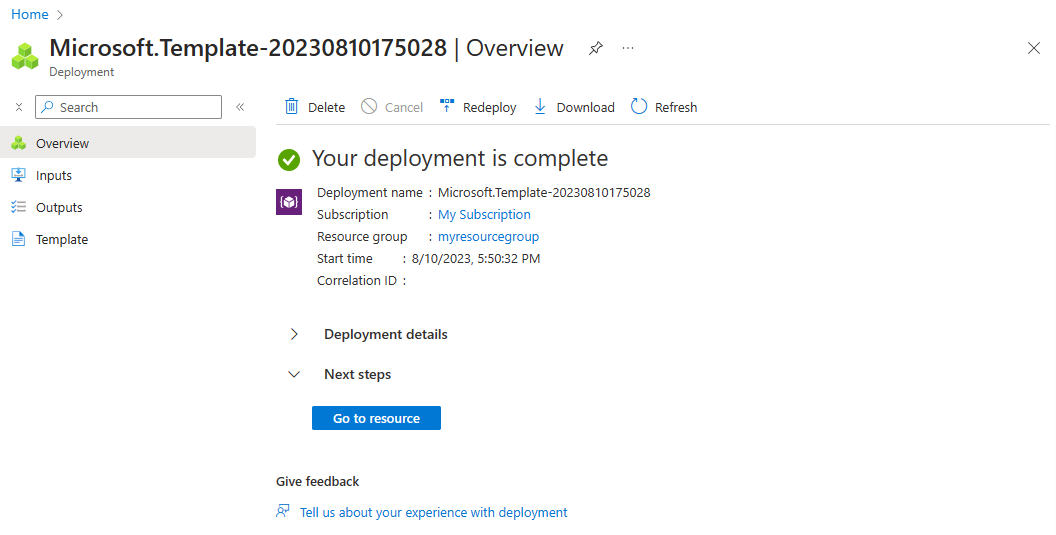The height and width of the screenshot is (535, 1056).
Task: Open the My Subscription link
Action: pos(484,214)
